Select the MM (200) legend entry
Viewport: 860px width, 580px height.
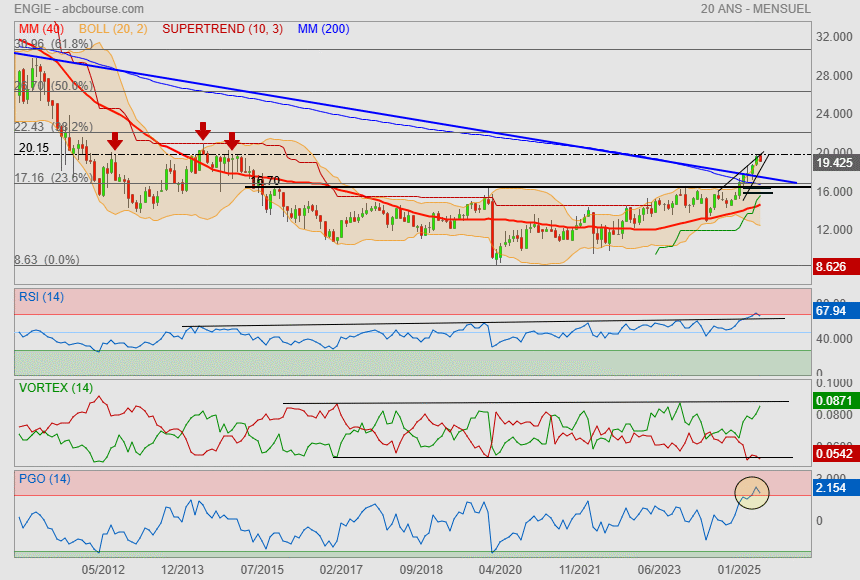323,29
